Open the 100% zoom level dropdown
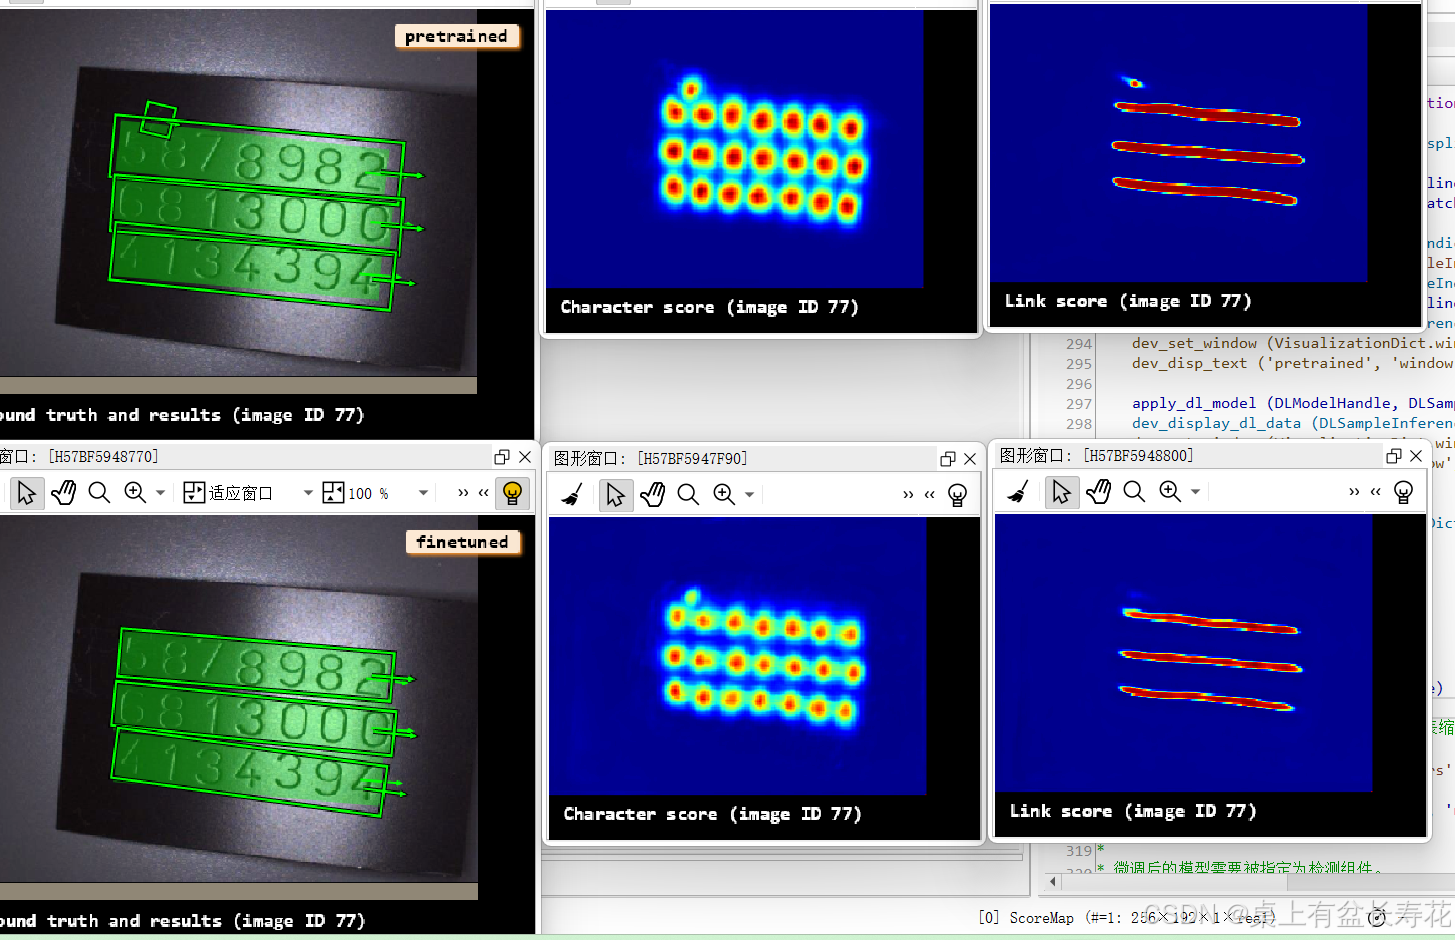Screen dimensions: 1455x940 (x=423, y=492)
